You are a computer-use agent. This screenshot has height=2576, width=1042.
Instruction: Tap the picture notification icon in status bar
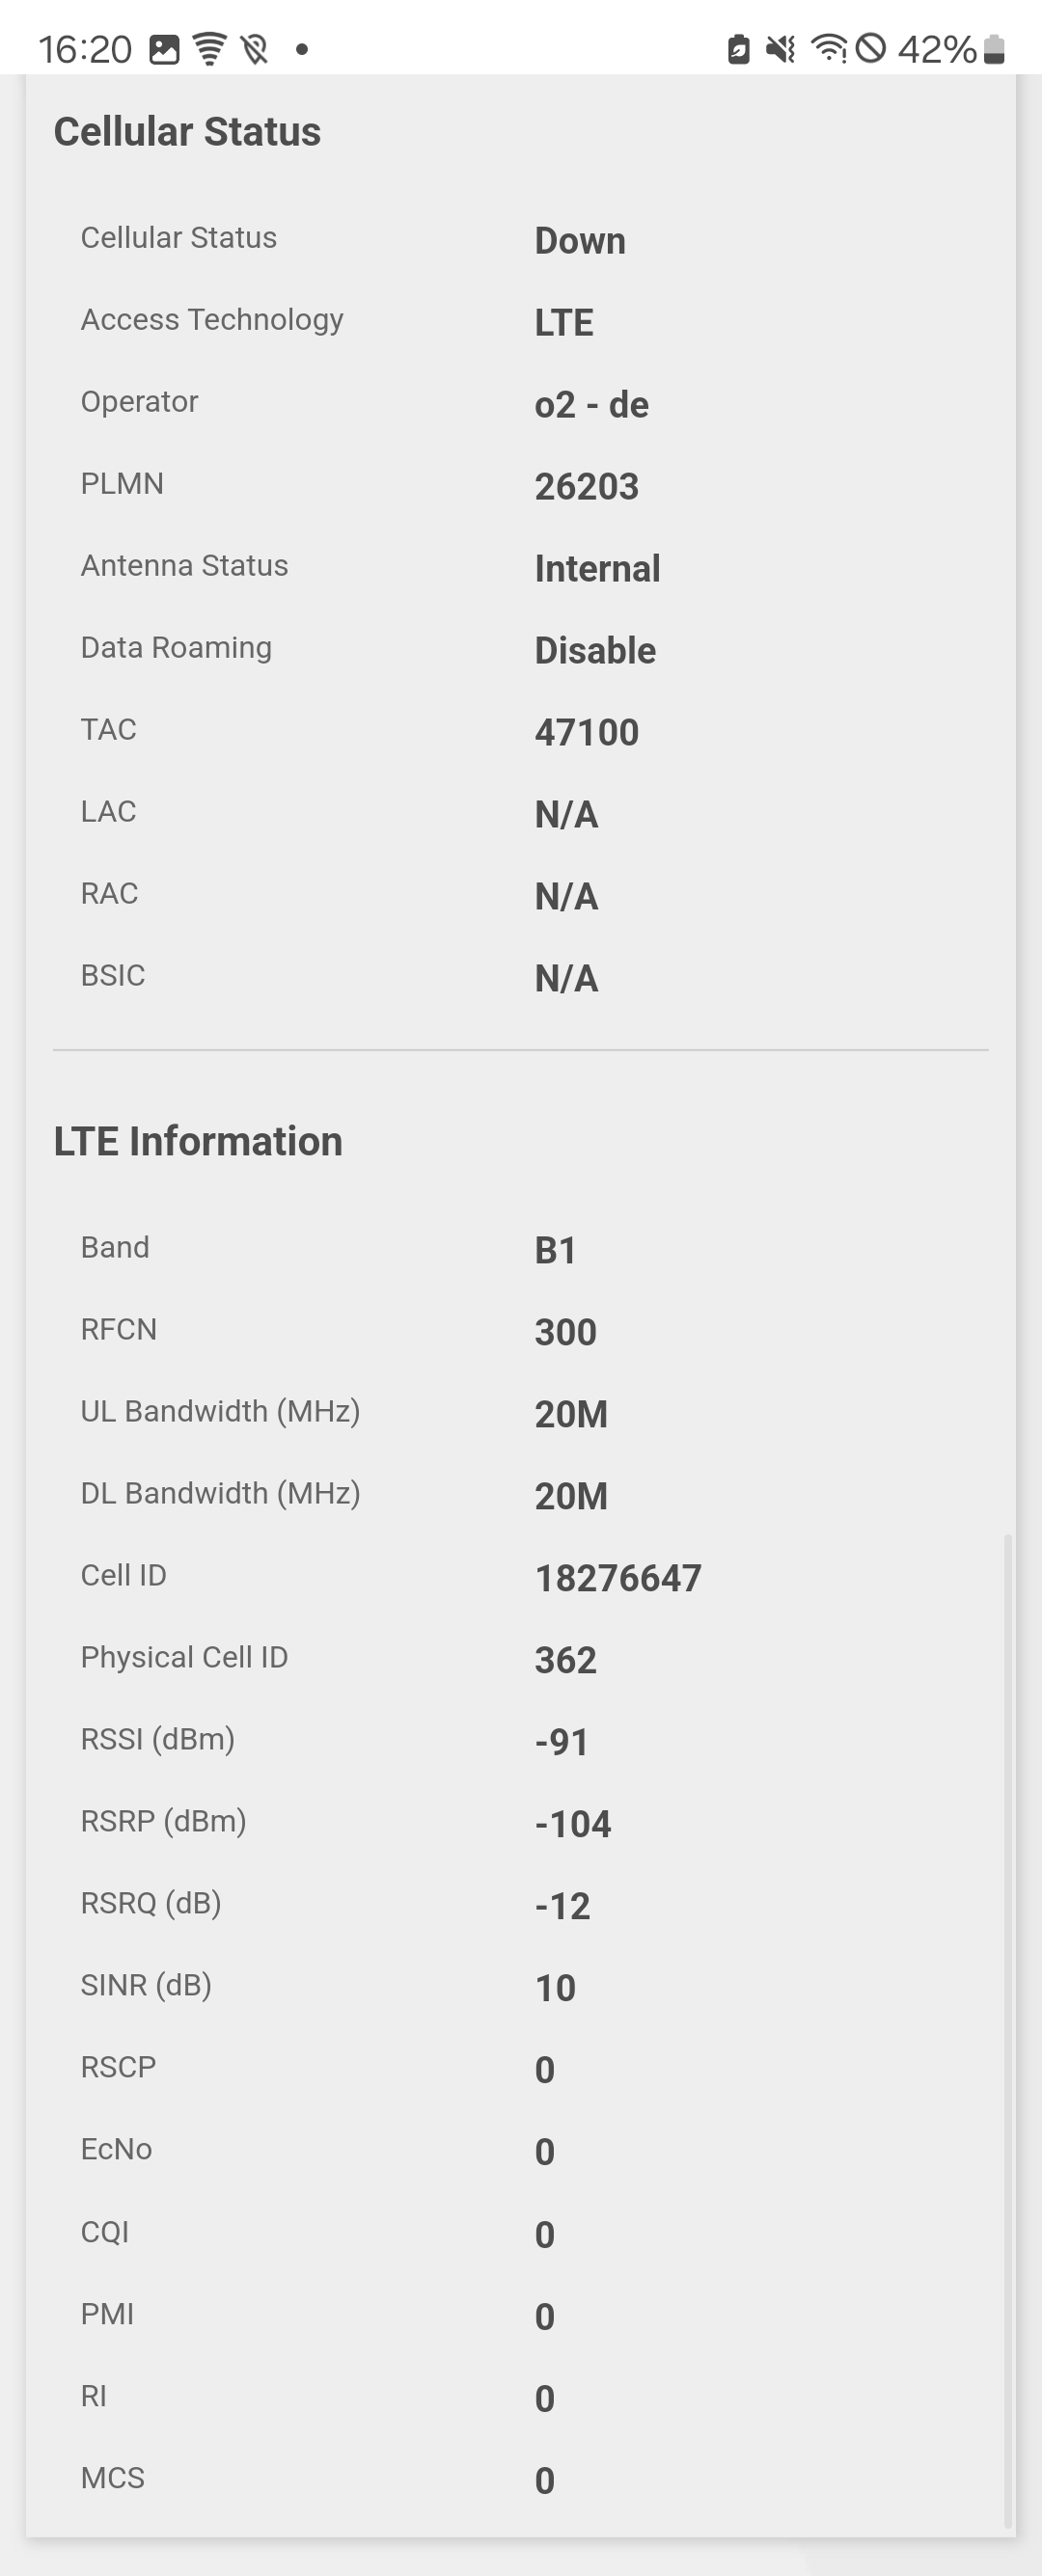point(164,49)
